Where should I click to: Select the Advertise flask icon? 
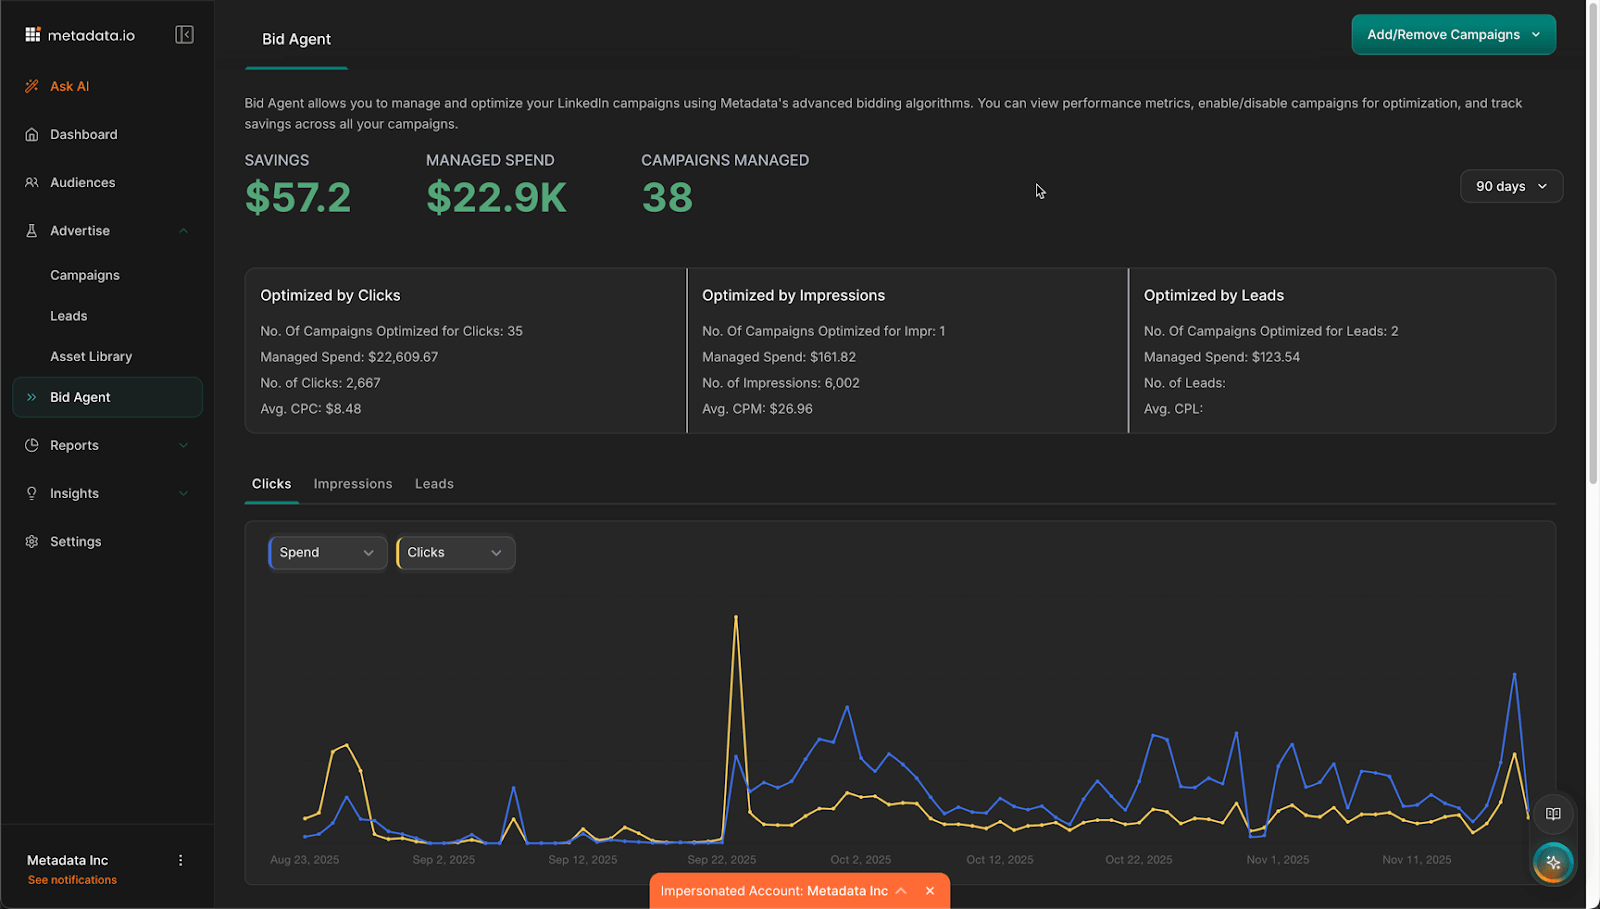[32, 230]
